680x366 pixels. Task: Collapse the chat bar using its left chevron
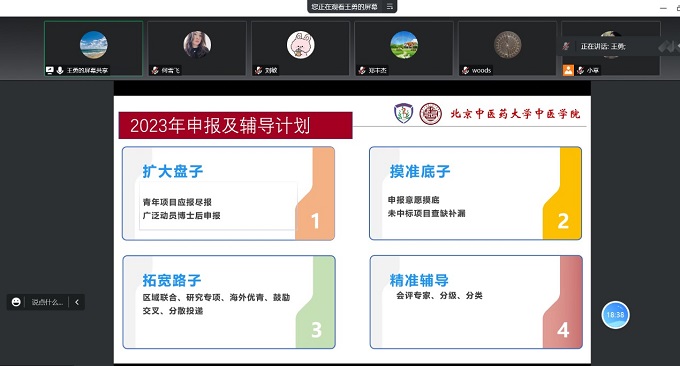[x=77, y=302]
